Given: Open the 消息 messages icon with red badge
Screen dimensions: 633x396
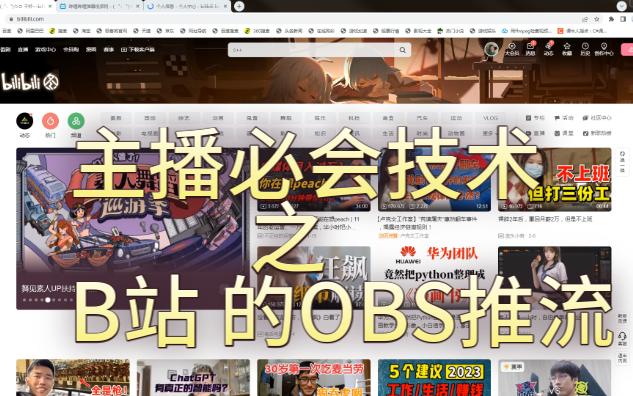Looking at the screenshot, I should [530, 48].
